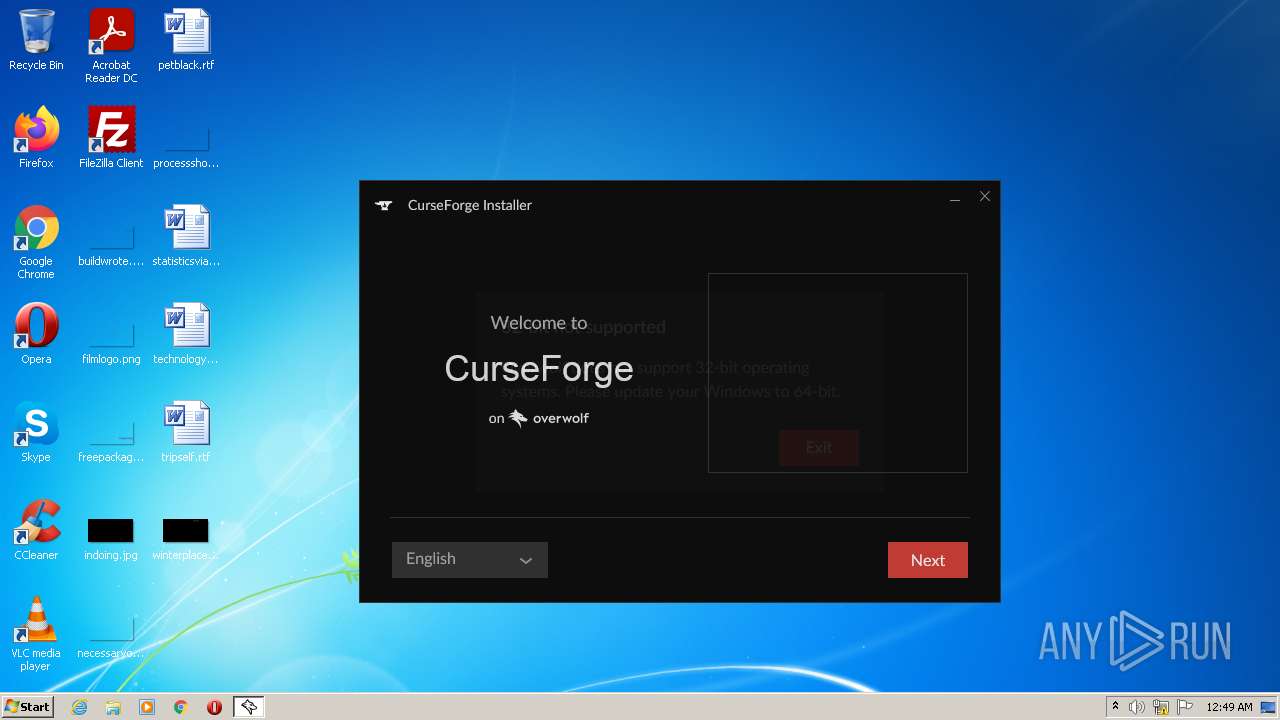Click the Overwolf wolf logo
This screenshot has width=1280, height=720.
[x=518, y=418]
